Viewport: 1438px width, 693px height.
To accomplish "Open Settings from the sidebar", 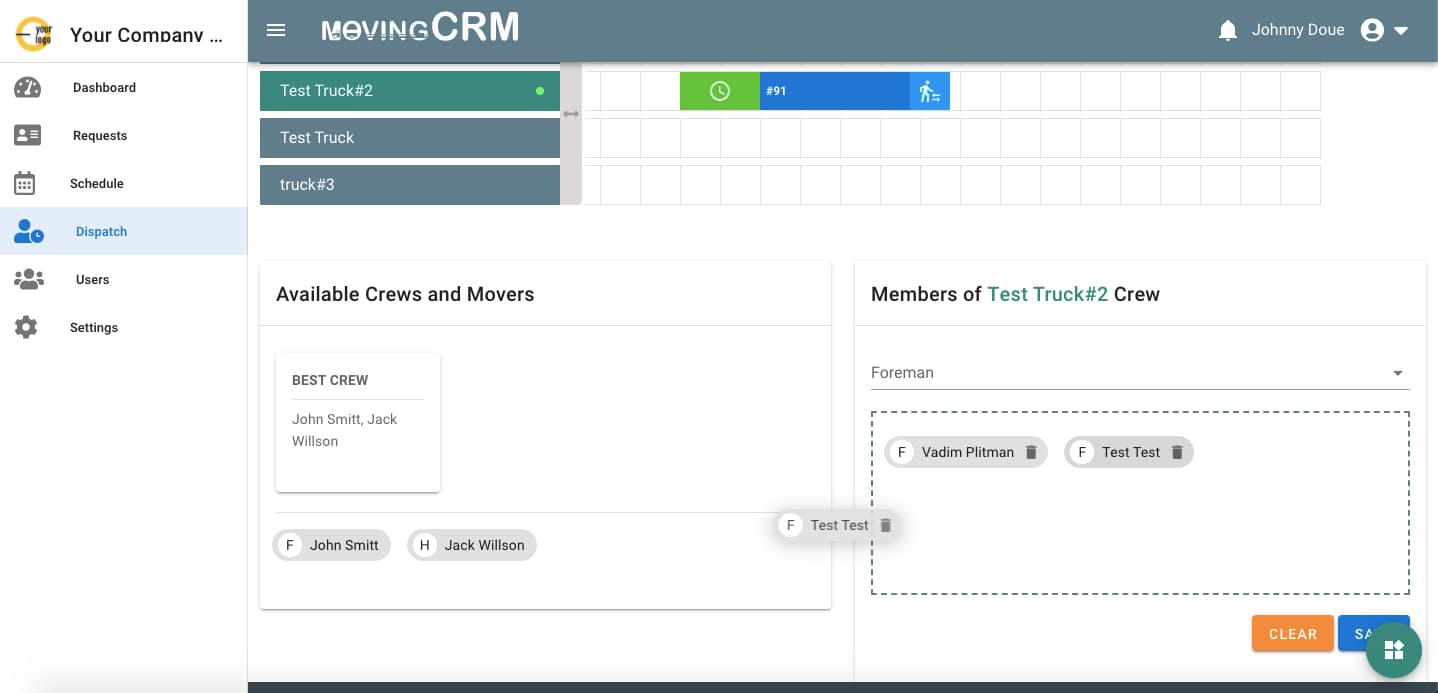I will tap(94, 328).
